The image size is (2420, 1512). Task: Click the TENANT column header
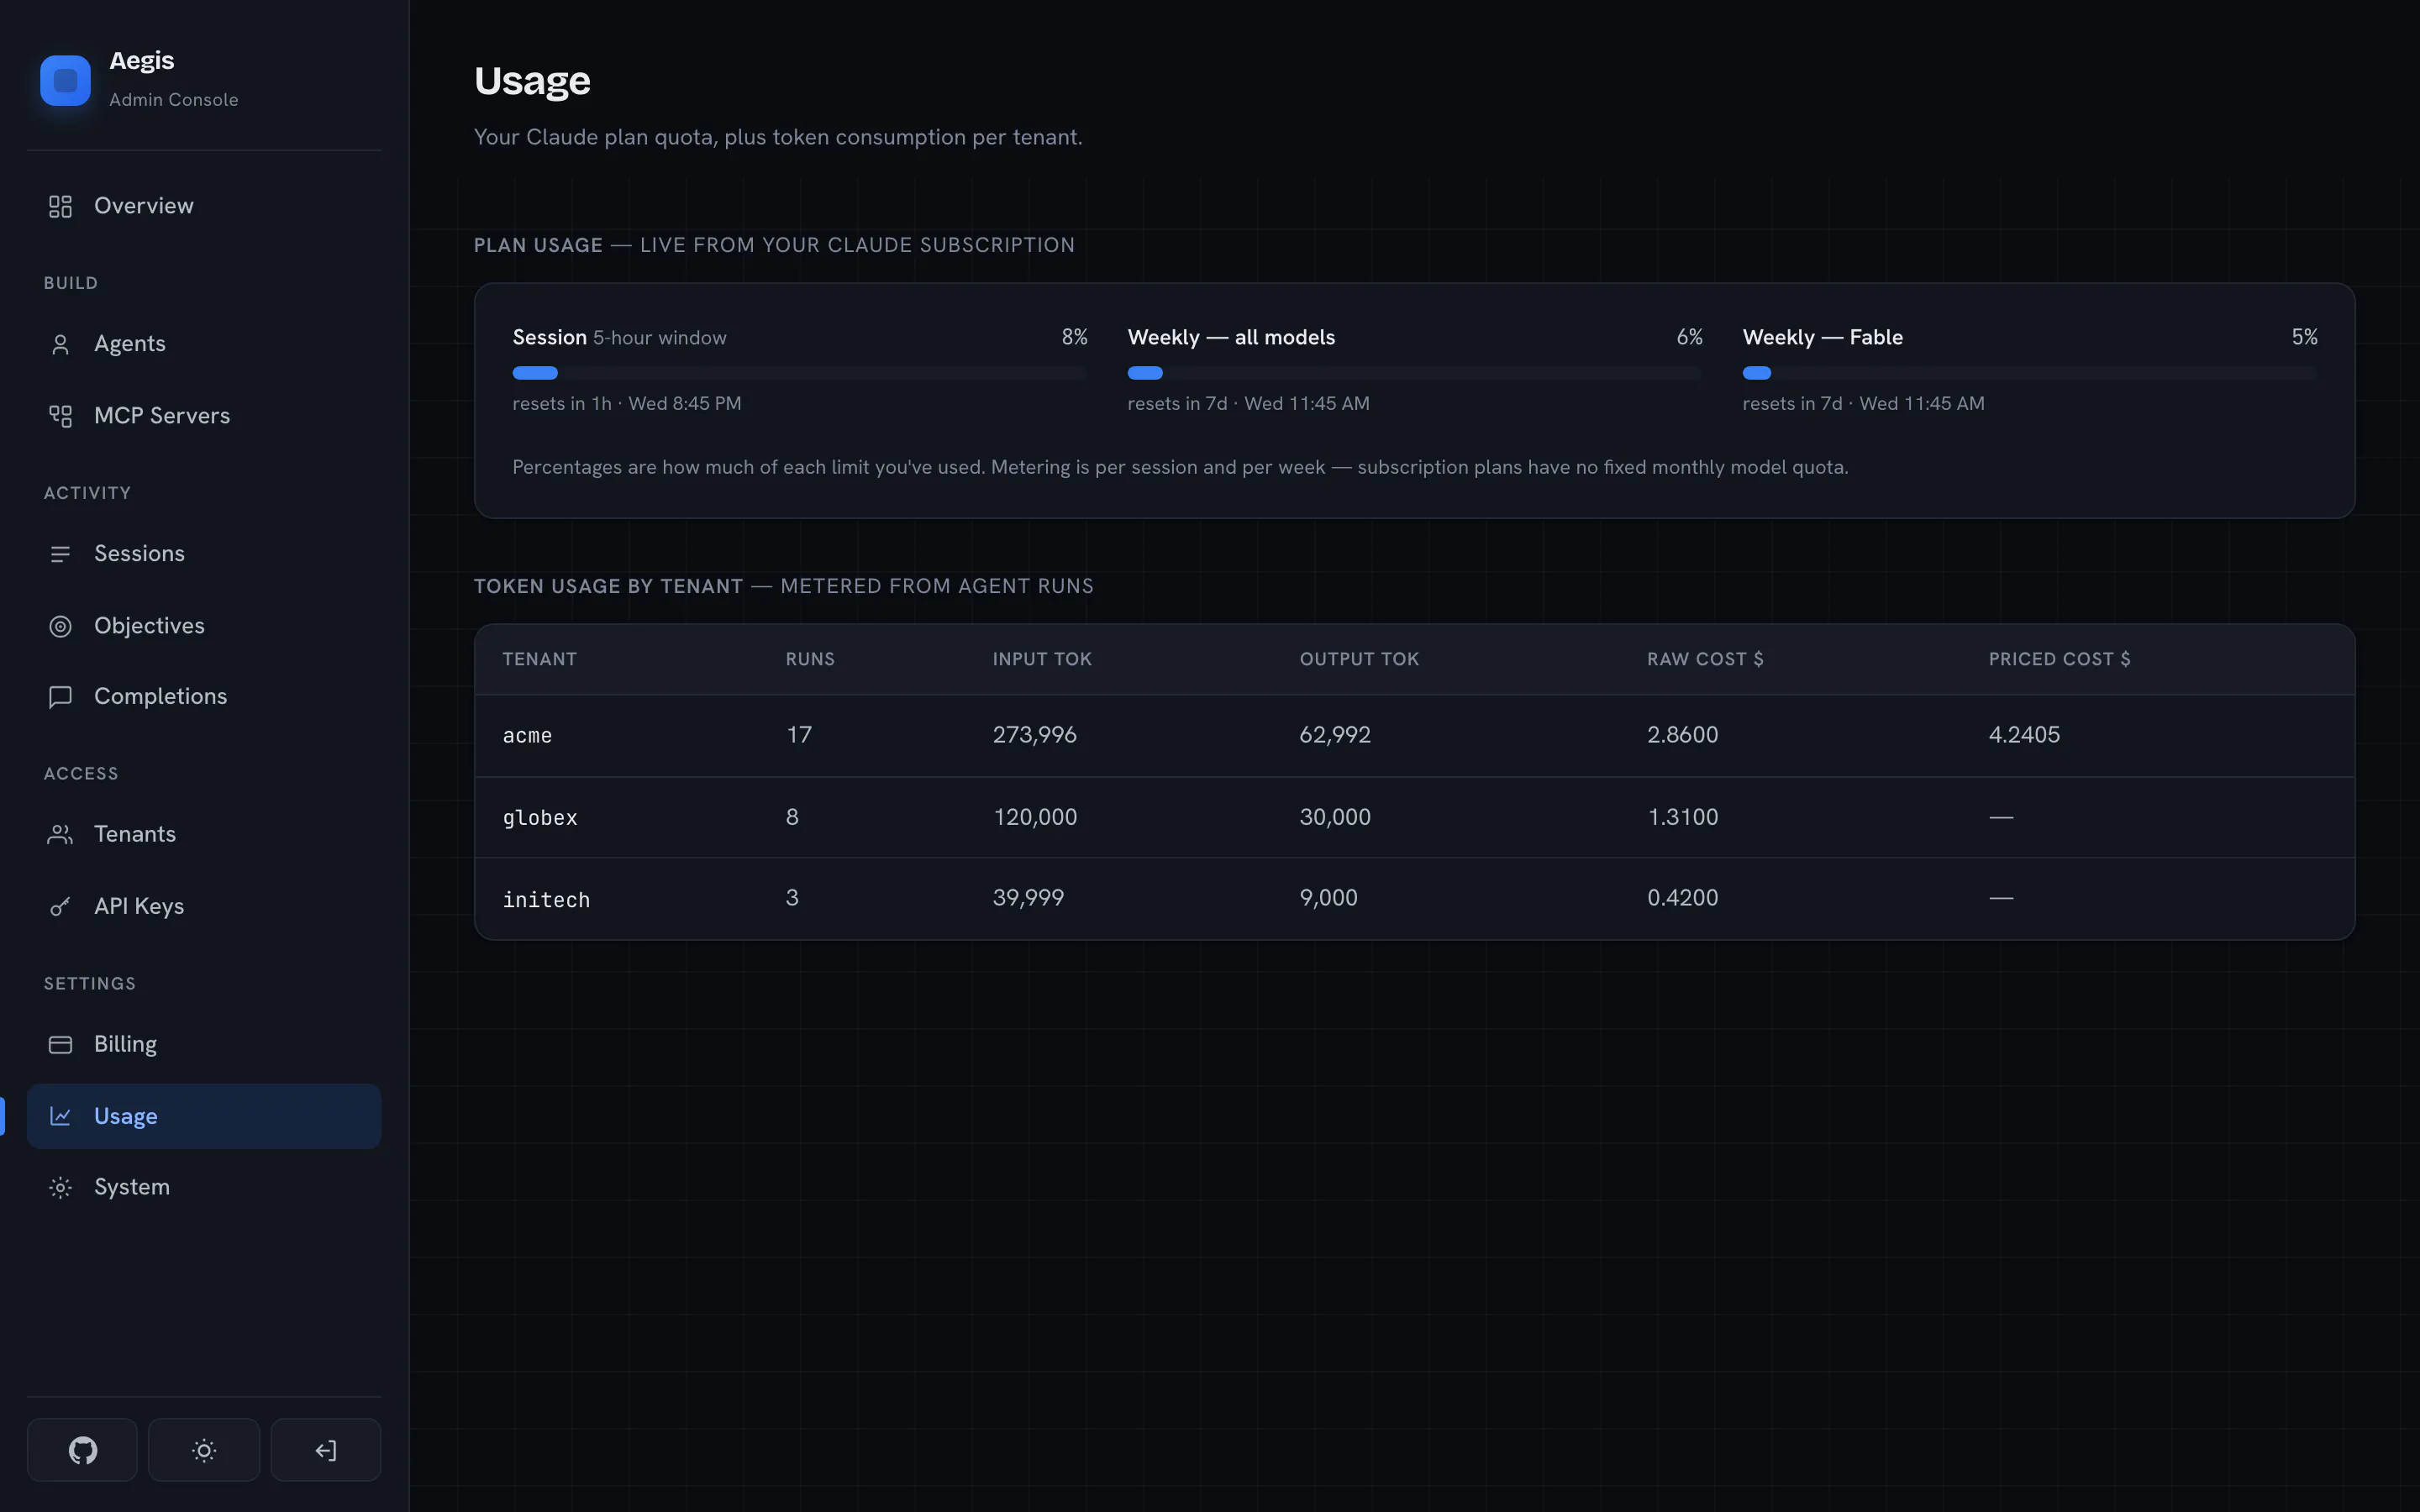pyautogui.click(x=539, y=659)
